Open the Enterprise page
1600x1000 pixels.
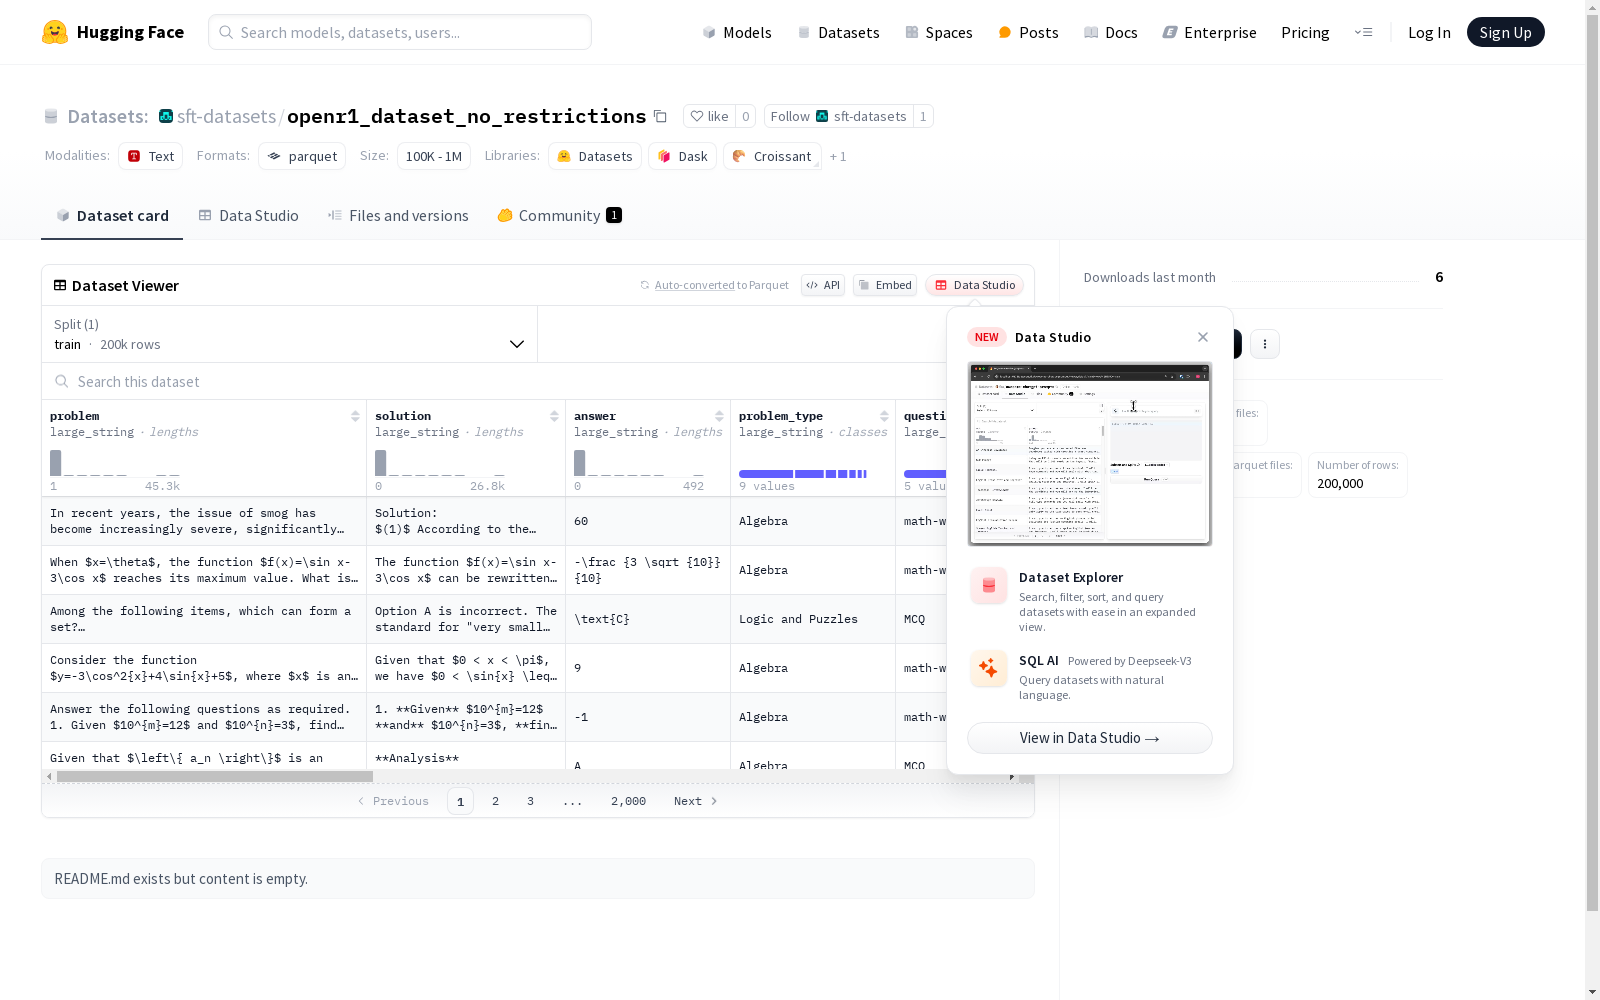[x=1209, y=32]
